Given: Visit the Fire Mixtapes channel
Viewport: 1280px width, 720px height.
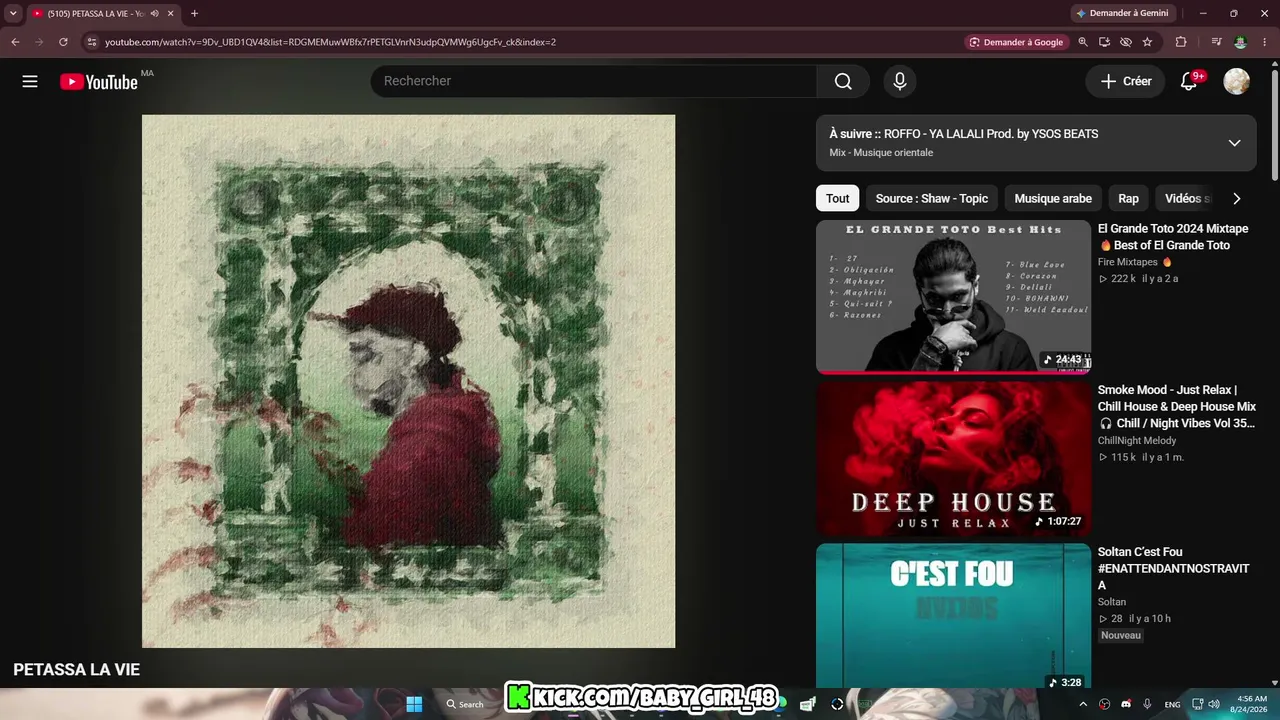Looking at the screenshot, I should tap(1128, 262).
